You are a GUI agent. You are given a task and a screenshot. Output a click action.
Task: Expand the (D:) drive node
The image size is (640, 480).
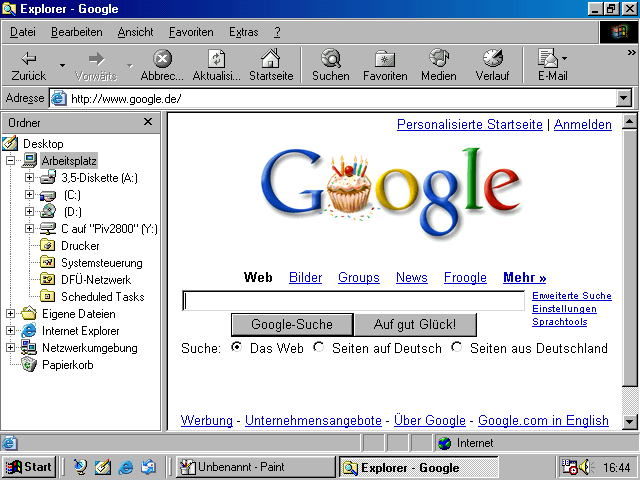29,211
